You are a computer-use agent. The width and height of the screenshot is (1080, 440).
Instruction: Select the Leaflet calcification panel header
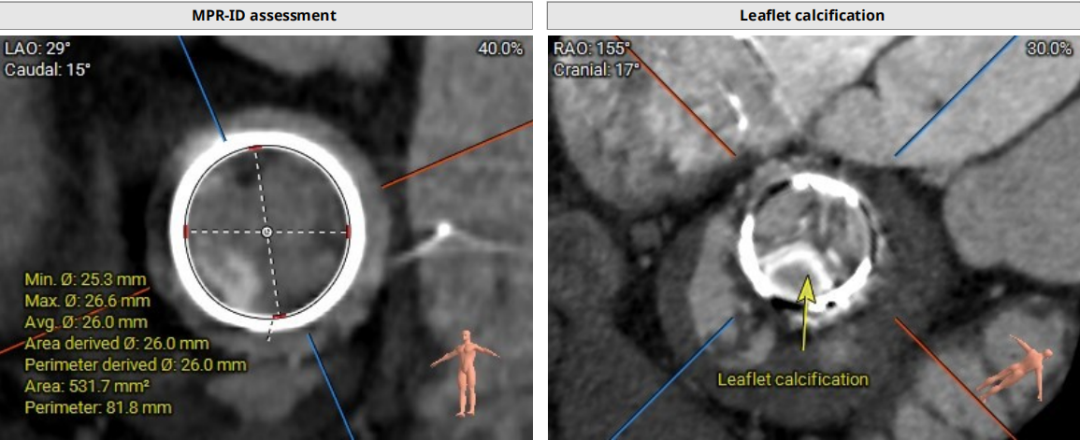(x=813, y=14)
